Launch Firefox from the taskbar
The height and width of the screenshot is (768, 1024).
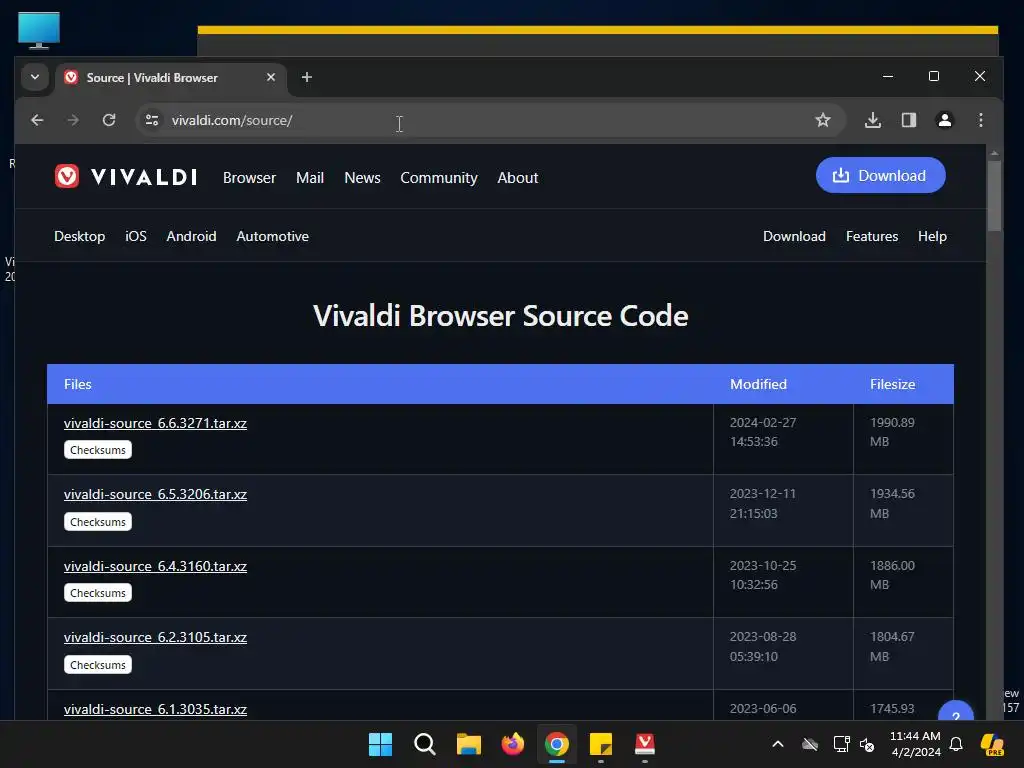coord(513,744)
